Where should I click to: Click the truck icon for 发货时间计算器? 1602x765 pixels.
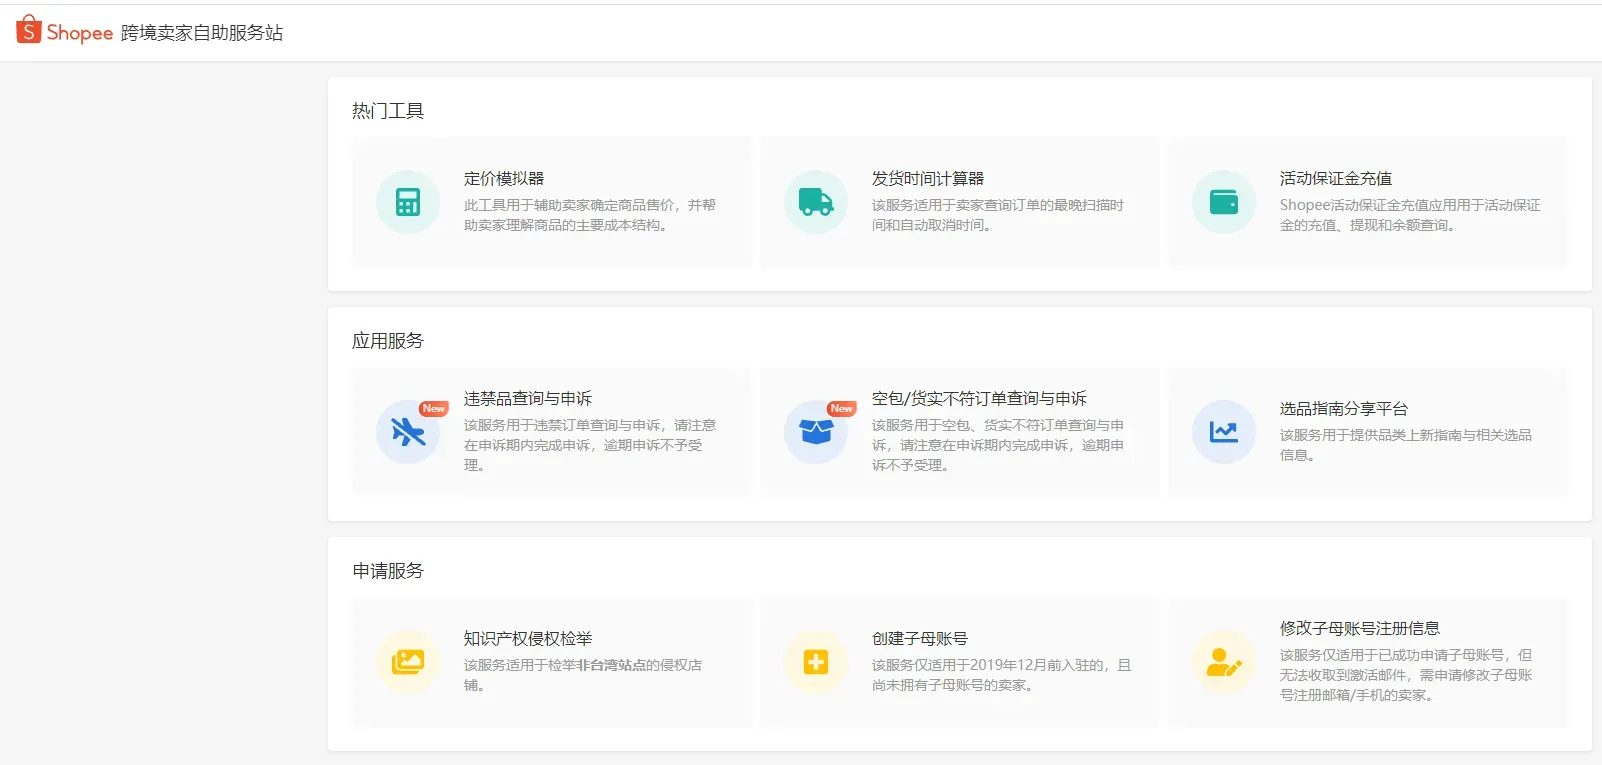816,202
